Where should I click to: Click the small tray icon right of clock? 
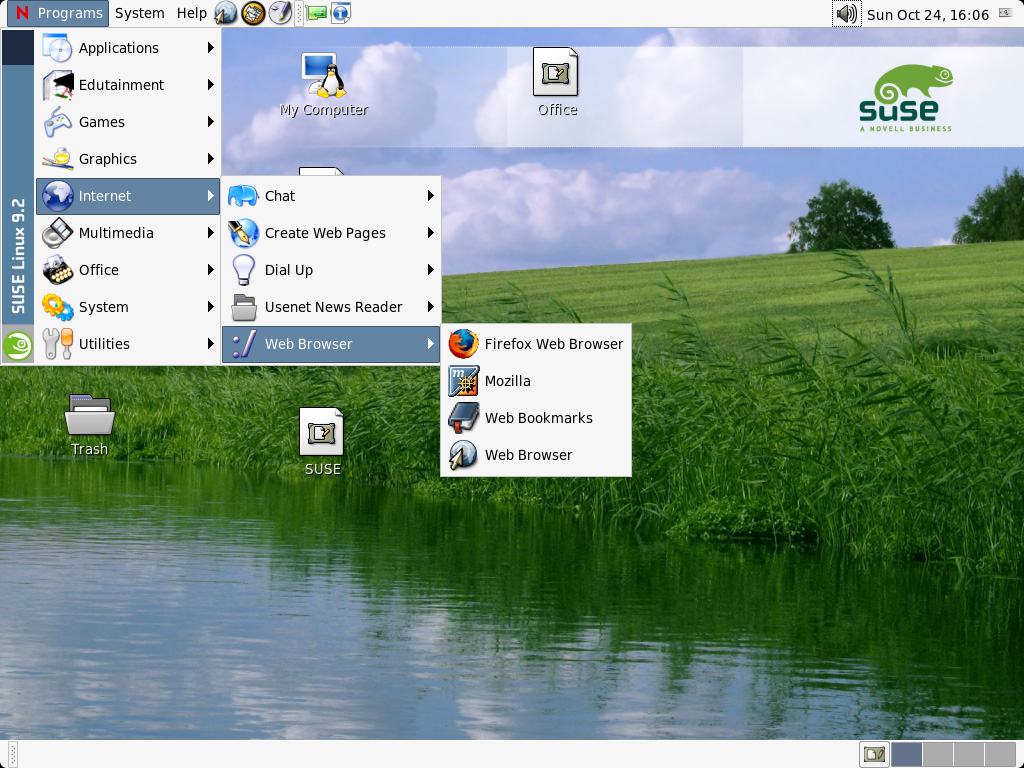(1006, 13)
